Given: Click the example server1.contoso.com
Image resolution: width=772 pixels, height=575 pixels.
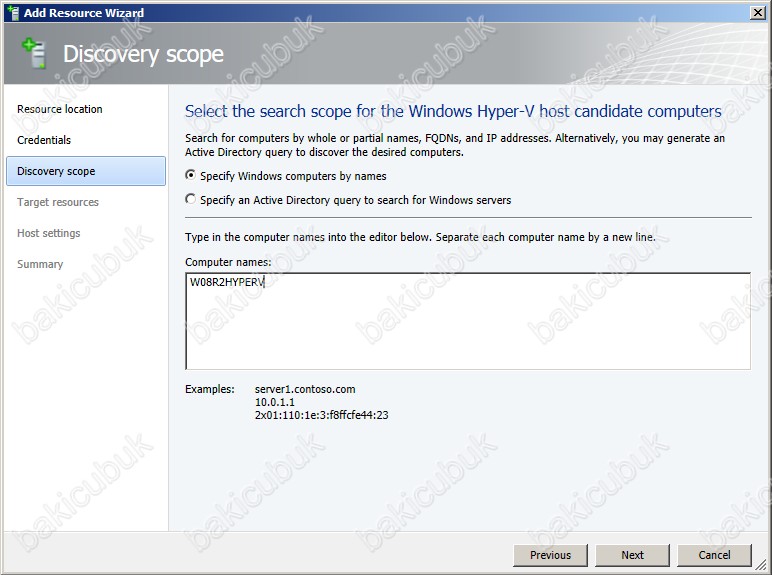Looking at the screenshot, I should click(305, 389).
